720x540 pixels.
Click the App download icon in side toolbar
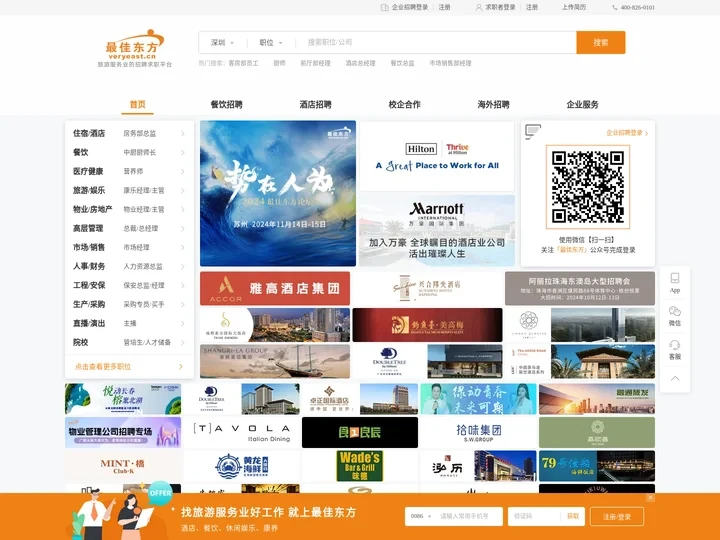click(x=675, y=278)
